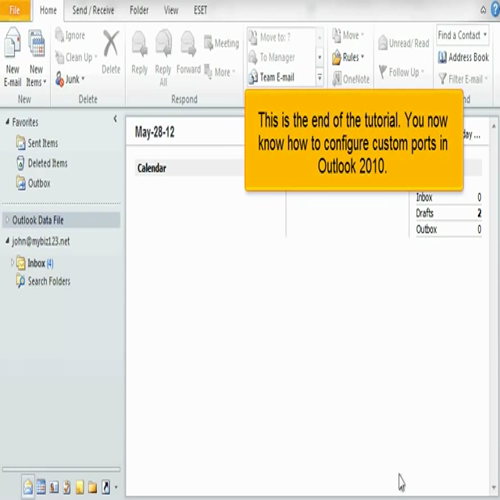Expand the Quick Steps gallery
Viewport: 500px width, 500px height.
tap(319, 77)
